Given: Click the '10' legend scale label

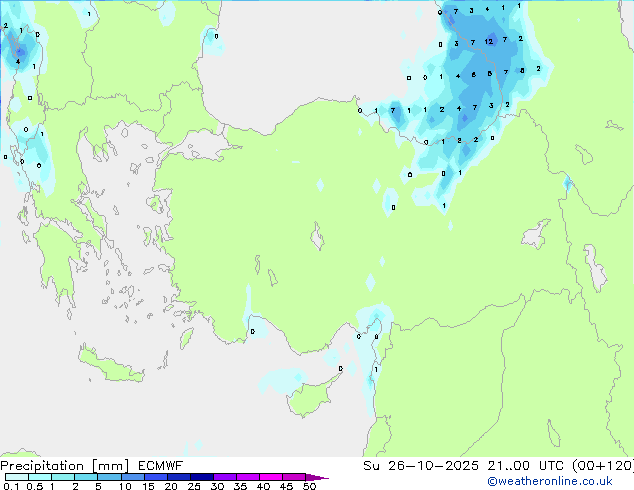Looking at the screenshot, I should (125, 486).
